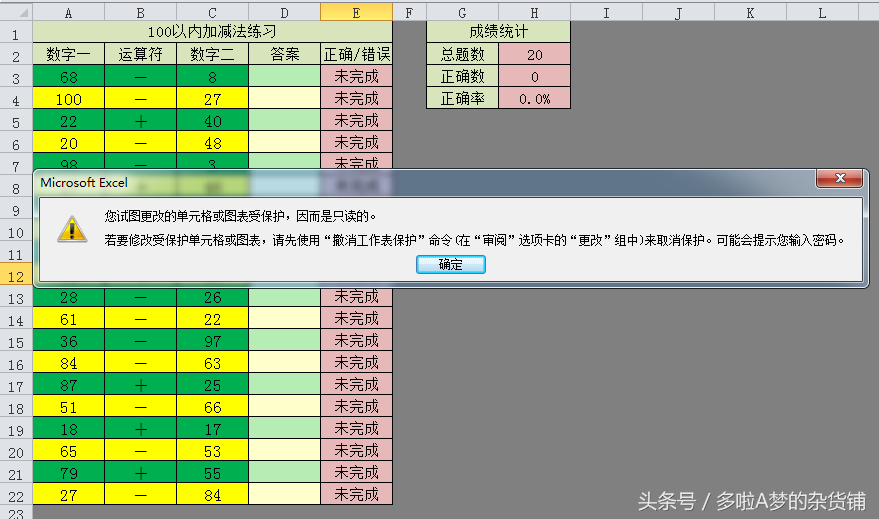This screenshot has width=879, height=519.
Task: Click the plus operator in row 17
Action: [x=140, y=384]
